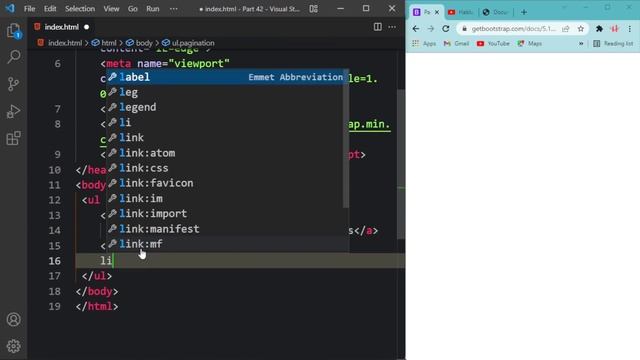Click line 19 closing html tag
Image resolution: width=640 pixels, height=360 pixels.
coord(97,307)
